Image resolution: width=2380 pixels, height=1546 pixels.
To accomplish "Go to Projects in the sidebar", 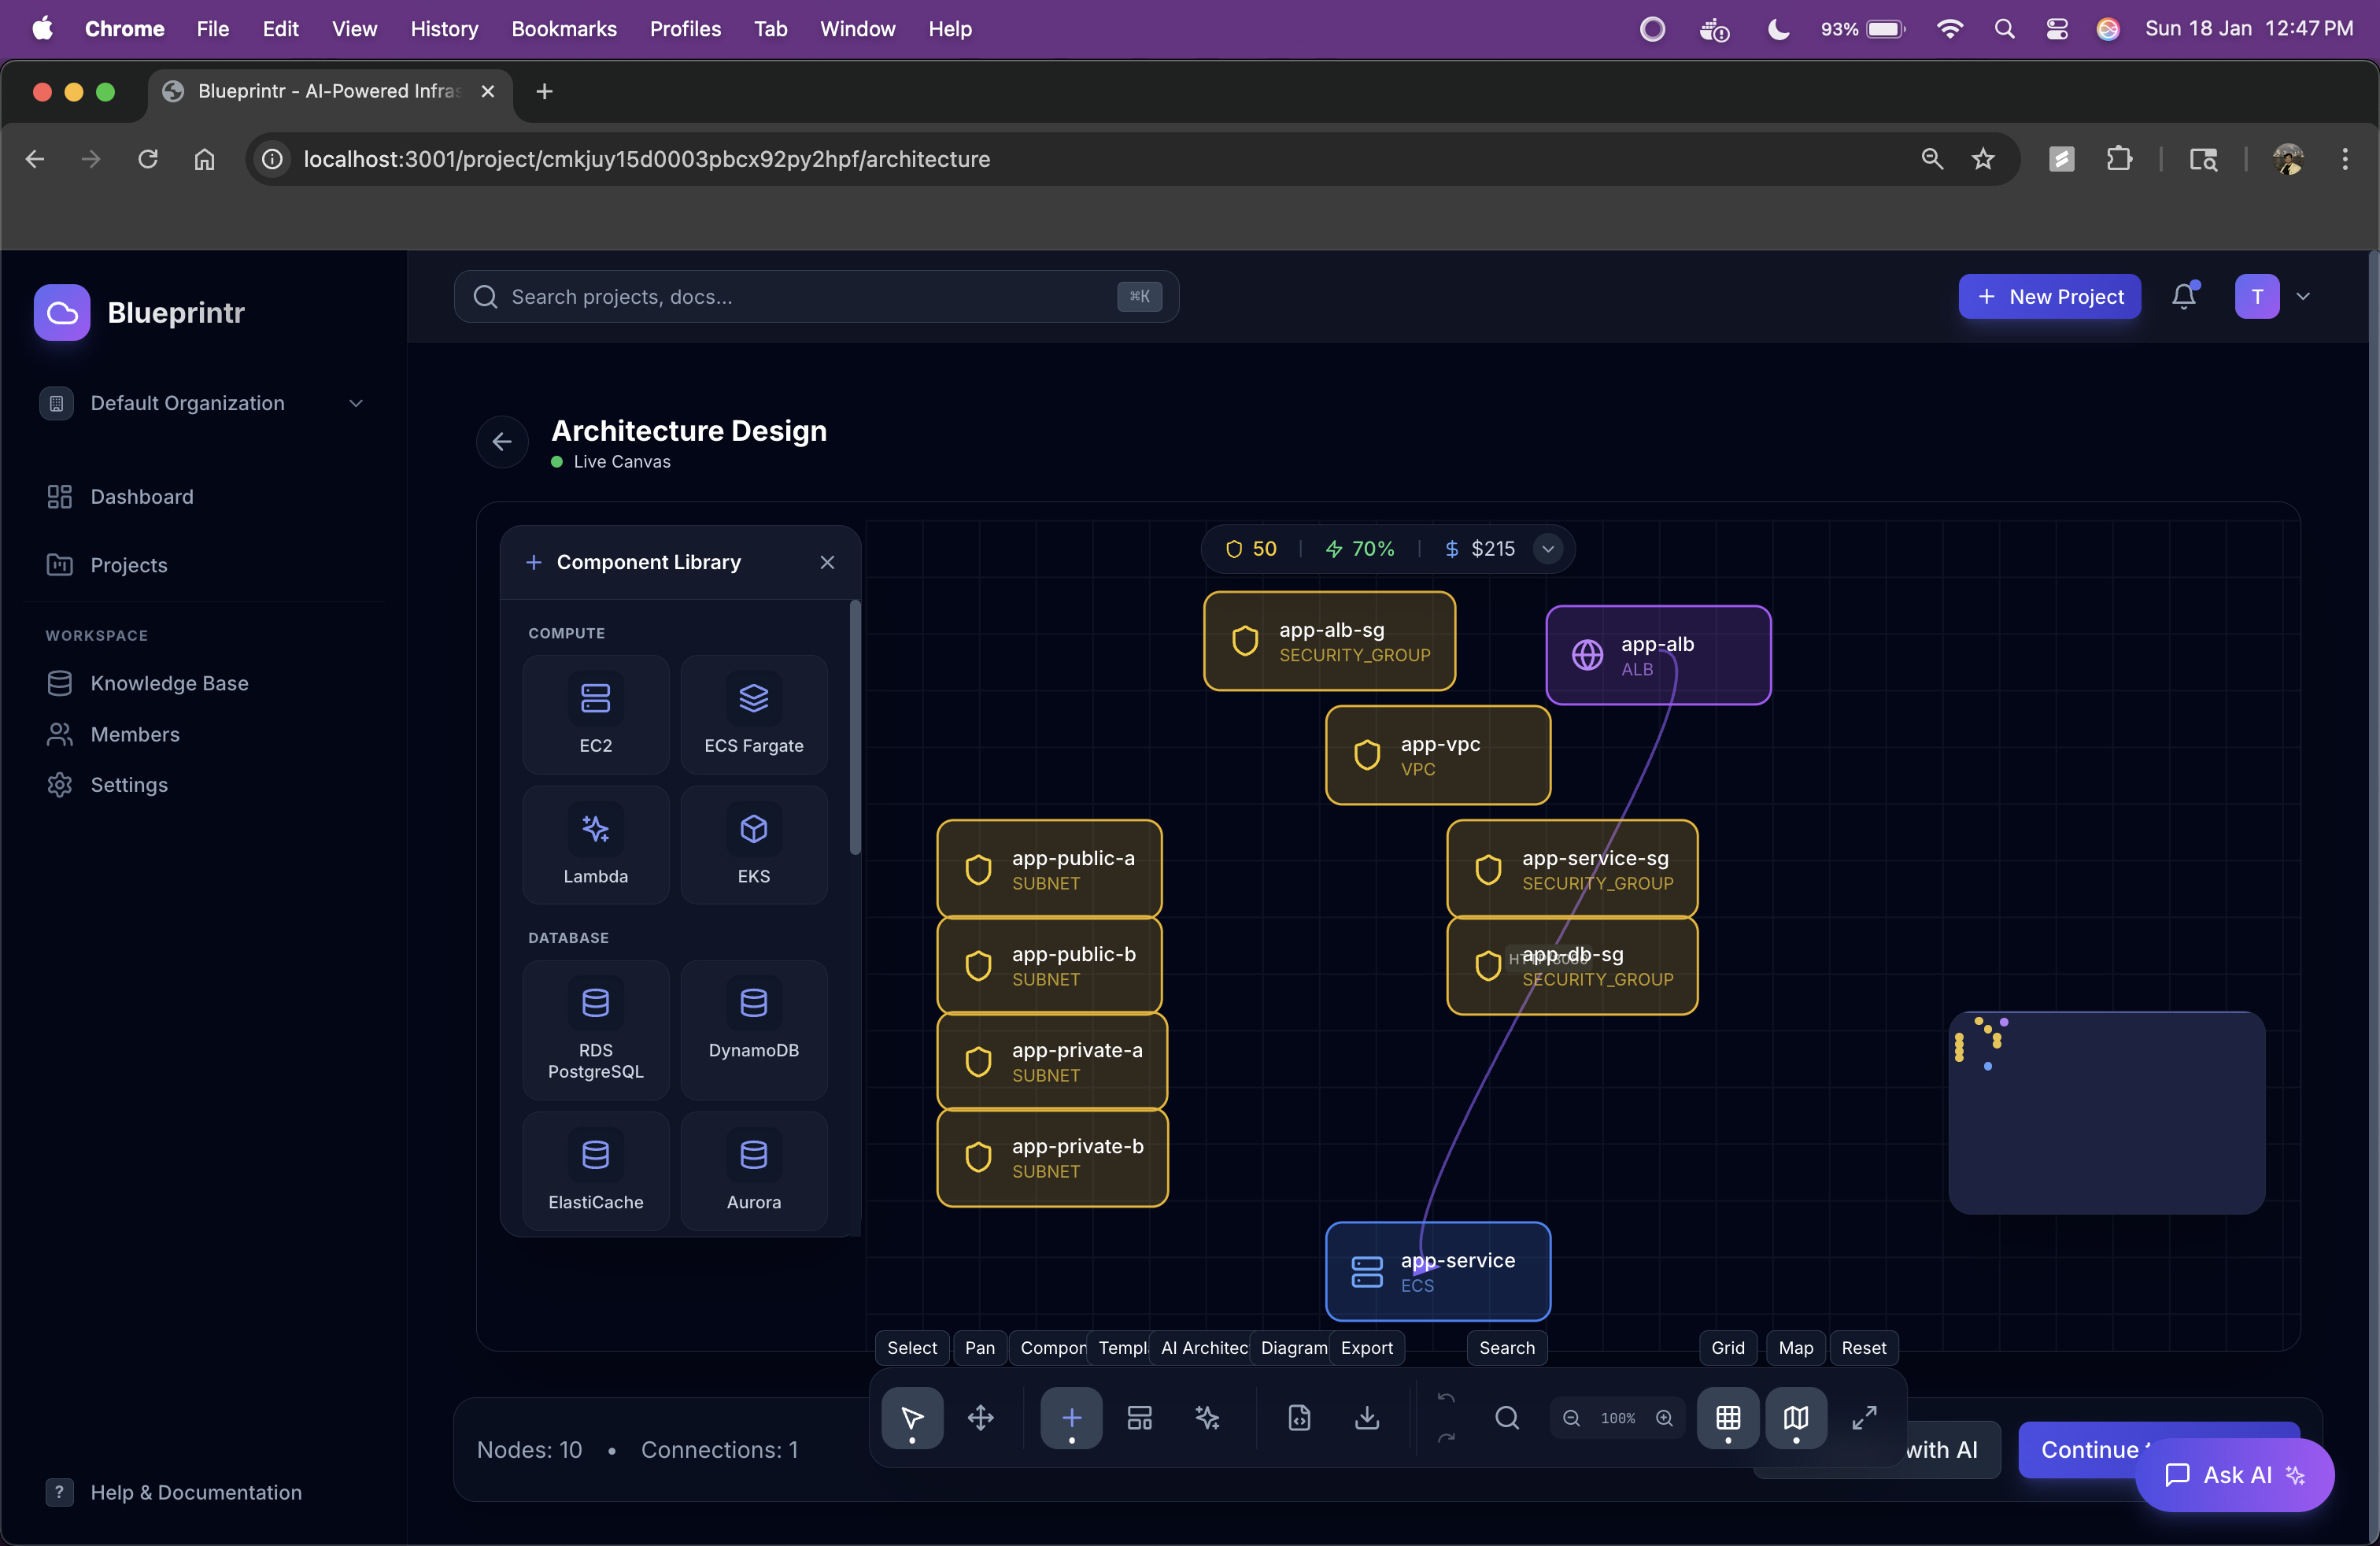I will (129, 565).
